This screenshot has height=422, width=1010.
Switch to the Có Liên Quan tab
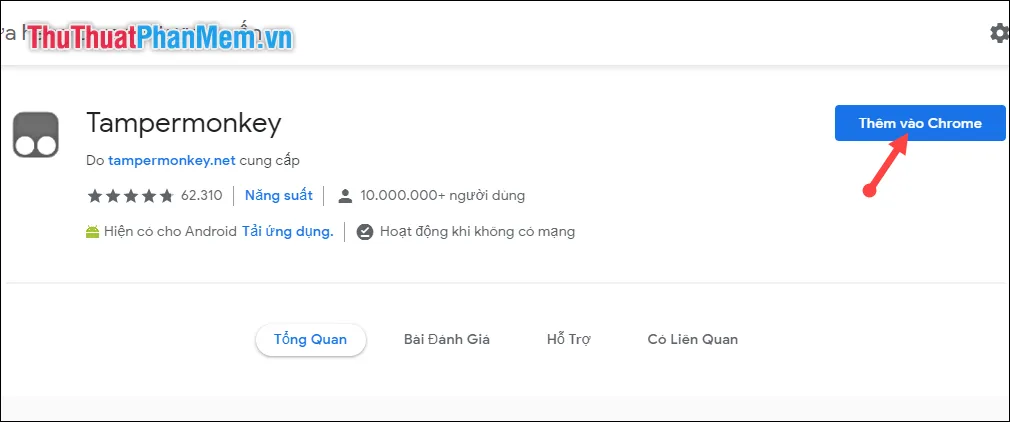pos(692,340)
